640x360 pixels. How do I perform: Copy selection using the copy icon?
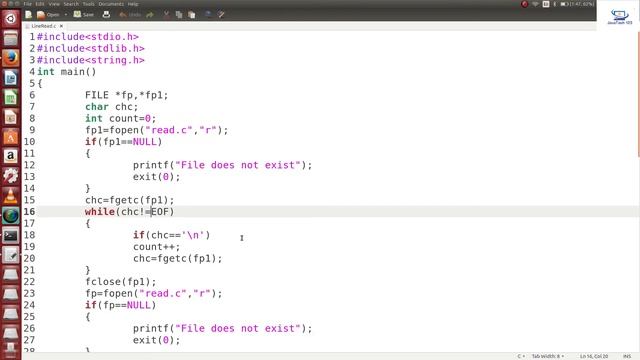click(179, 15)
